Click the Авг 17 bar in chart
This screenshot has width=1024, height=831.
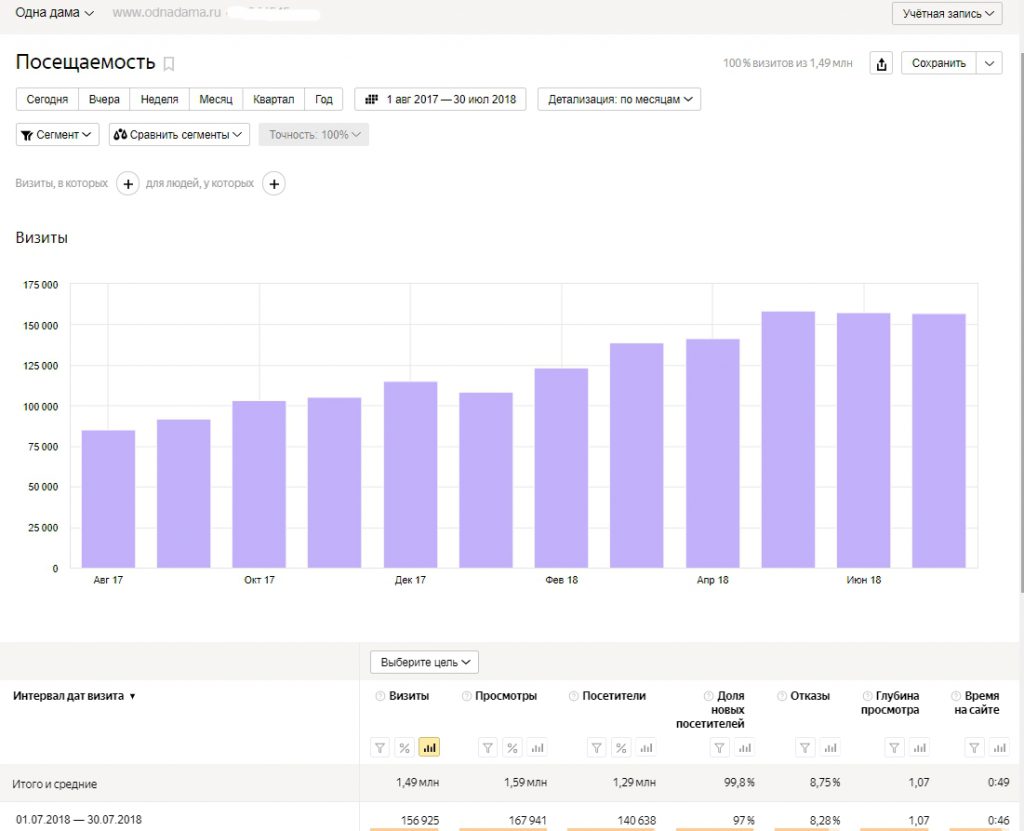(108, 499)
